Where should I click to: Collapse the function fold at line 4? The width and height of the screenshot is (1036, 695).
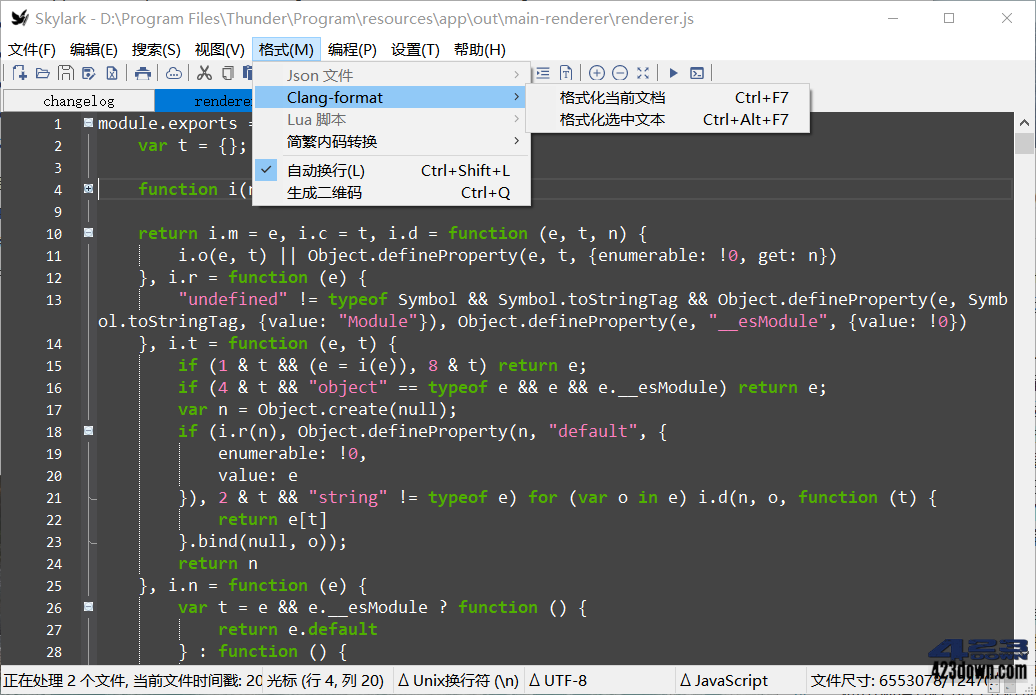(87, 188)
